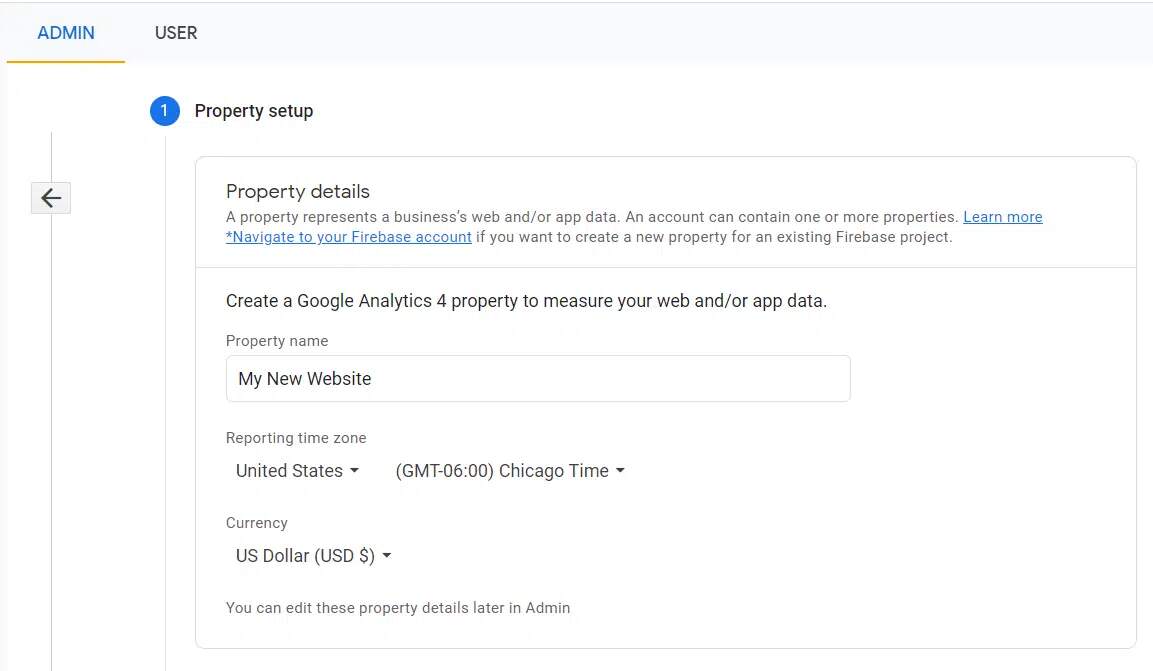Select the text My New Website

point(303,378)
